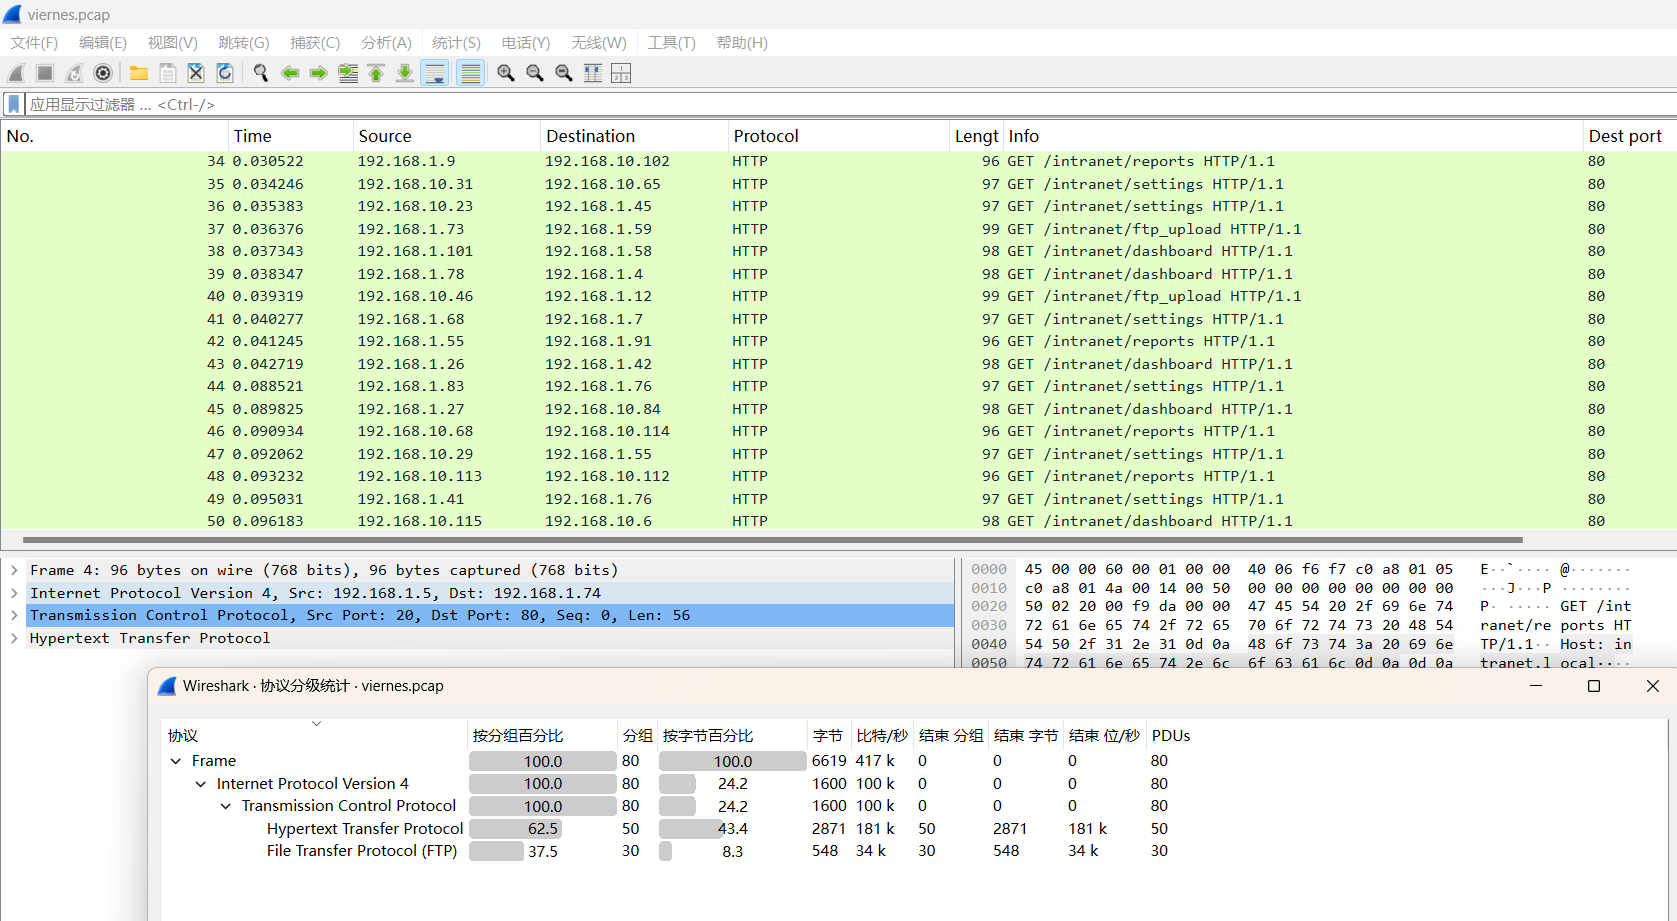This screenshot has height=921, width=1677.
Task: Click the display filter bookmark icon
Action: [x=14, y=104]
